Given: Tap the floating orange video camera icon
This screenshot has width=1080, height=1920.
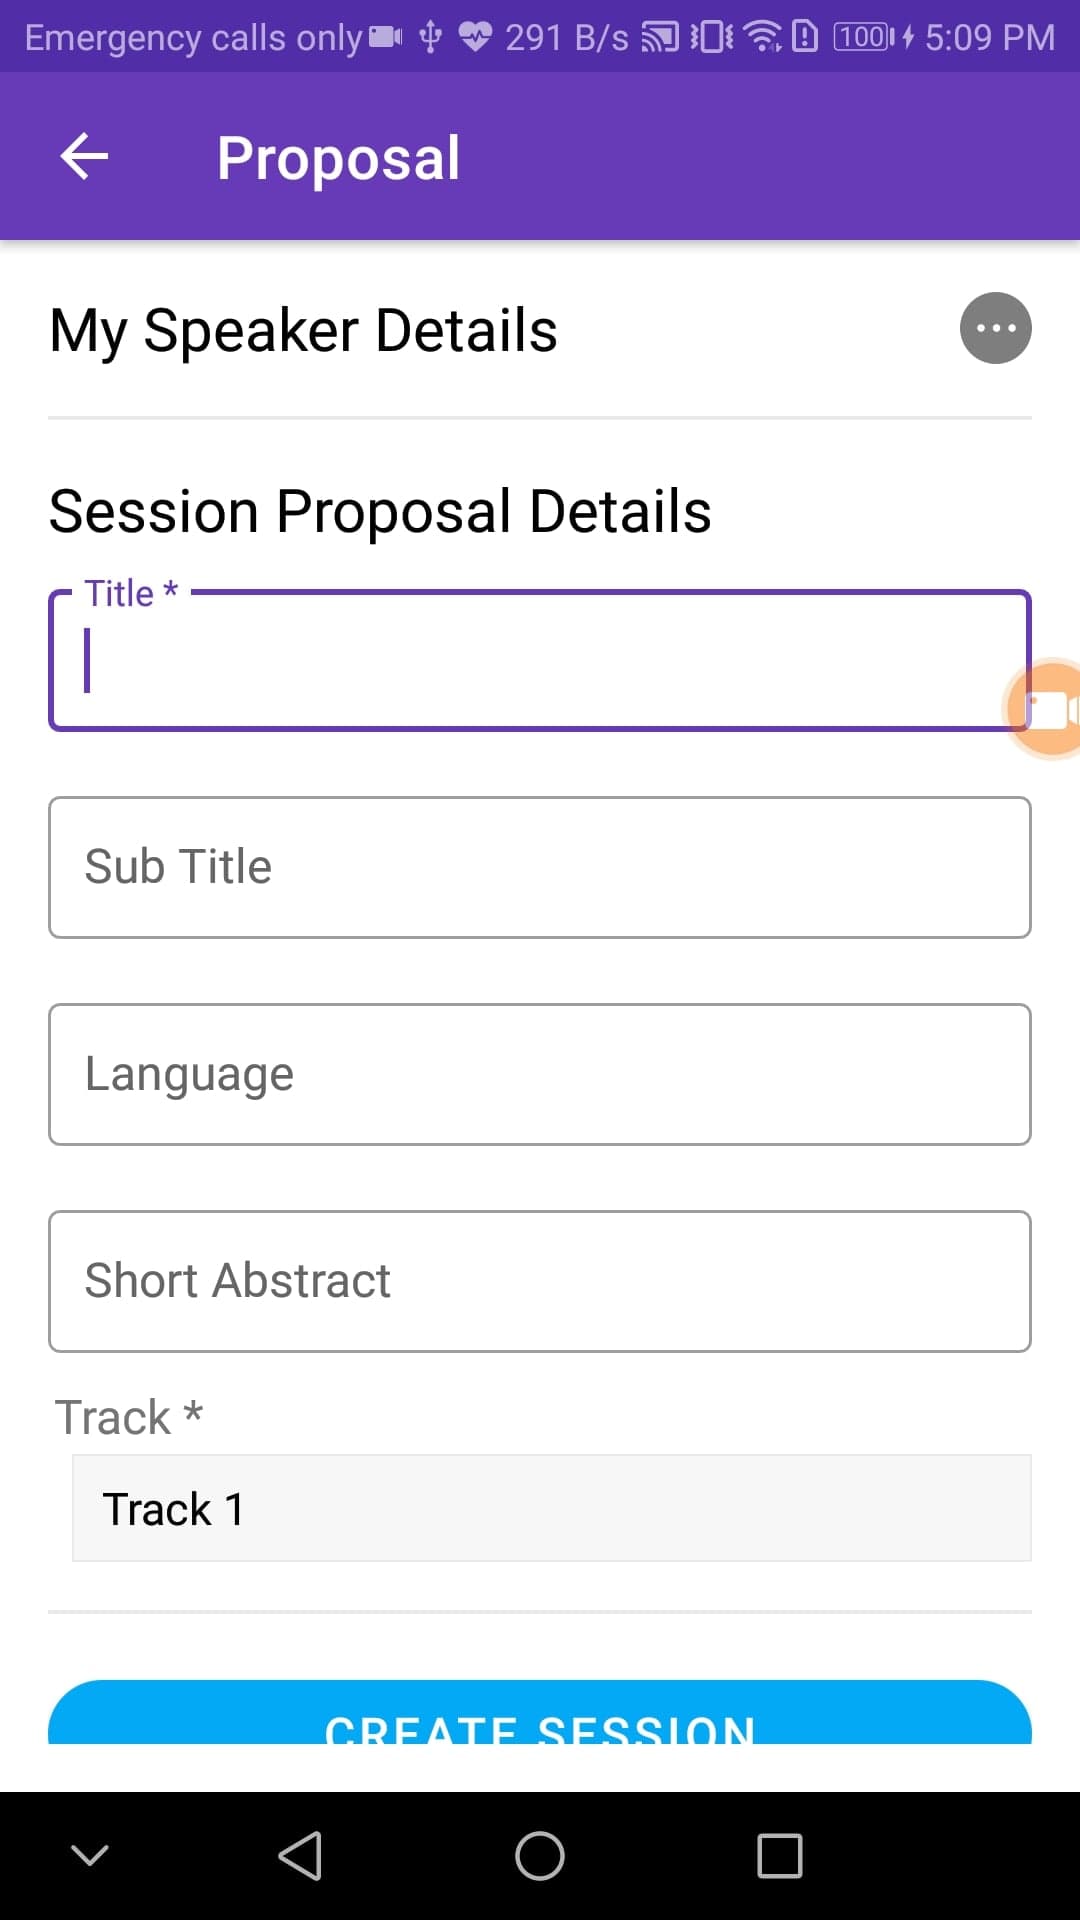Looking at the screenshot, I should click(1045, 709).
